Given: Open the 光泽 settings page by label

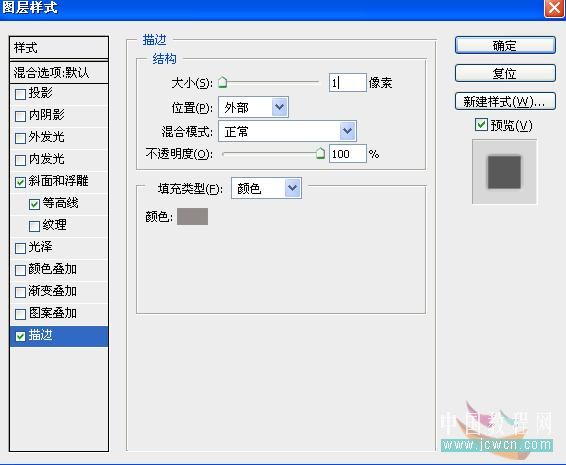Looking at the screenshot, I should point(40,247).
